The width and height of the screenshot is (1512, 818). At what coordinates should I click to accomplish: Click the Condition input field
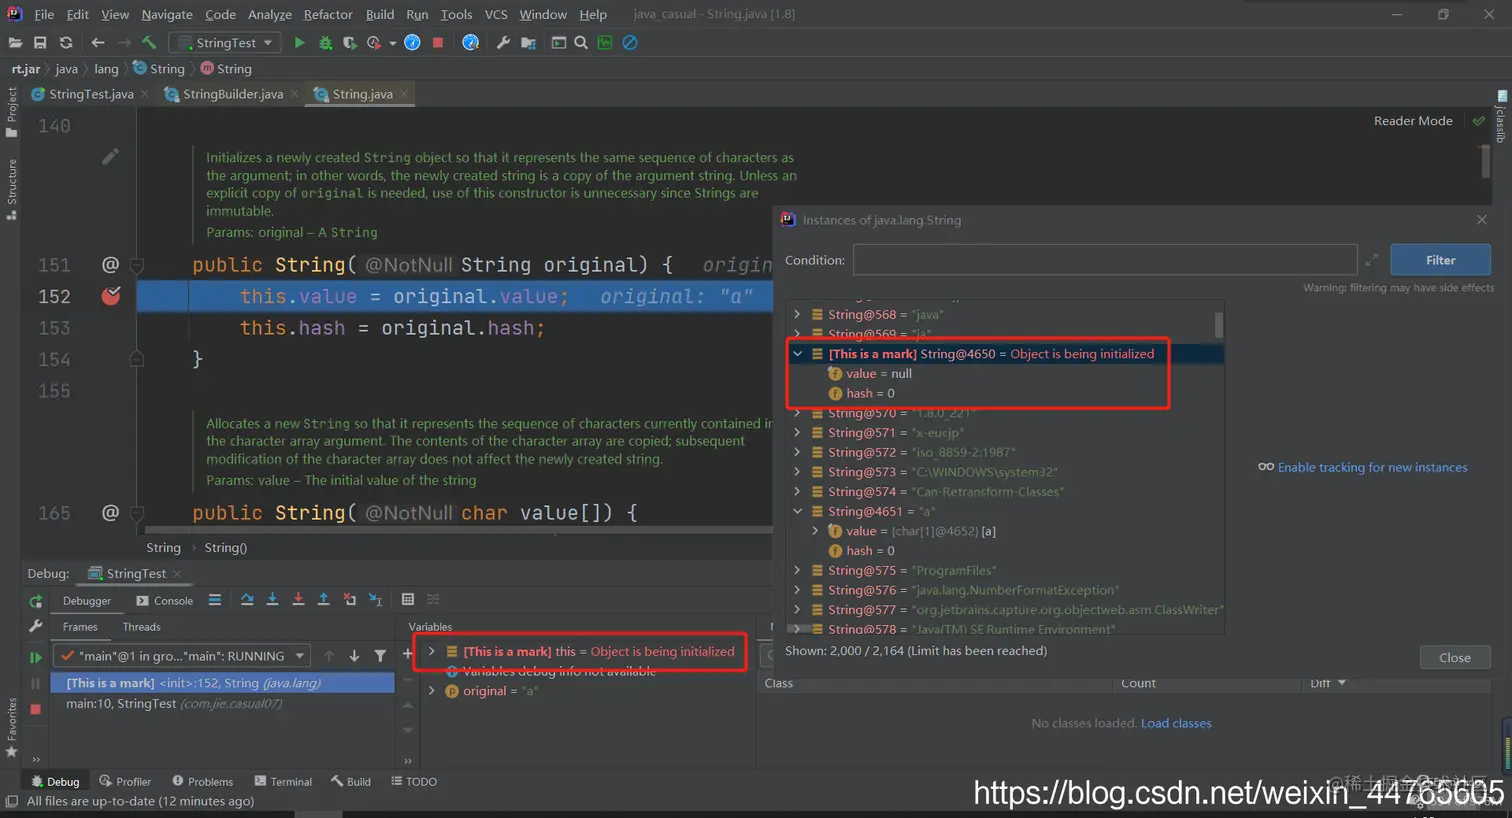[1104, 260]
